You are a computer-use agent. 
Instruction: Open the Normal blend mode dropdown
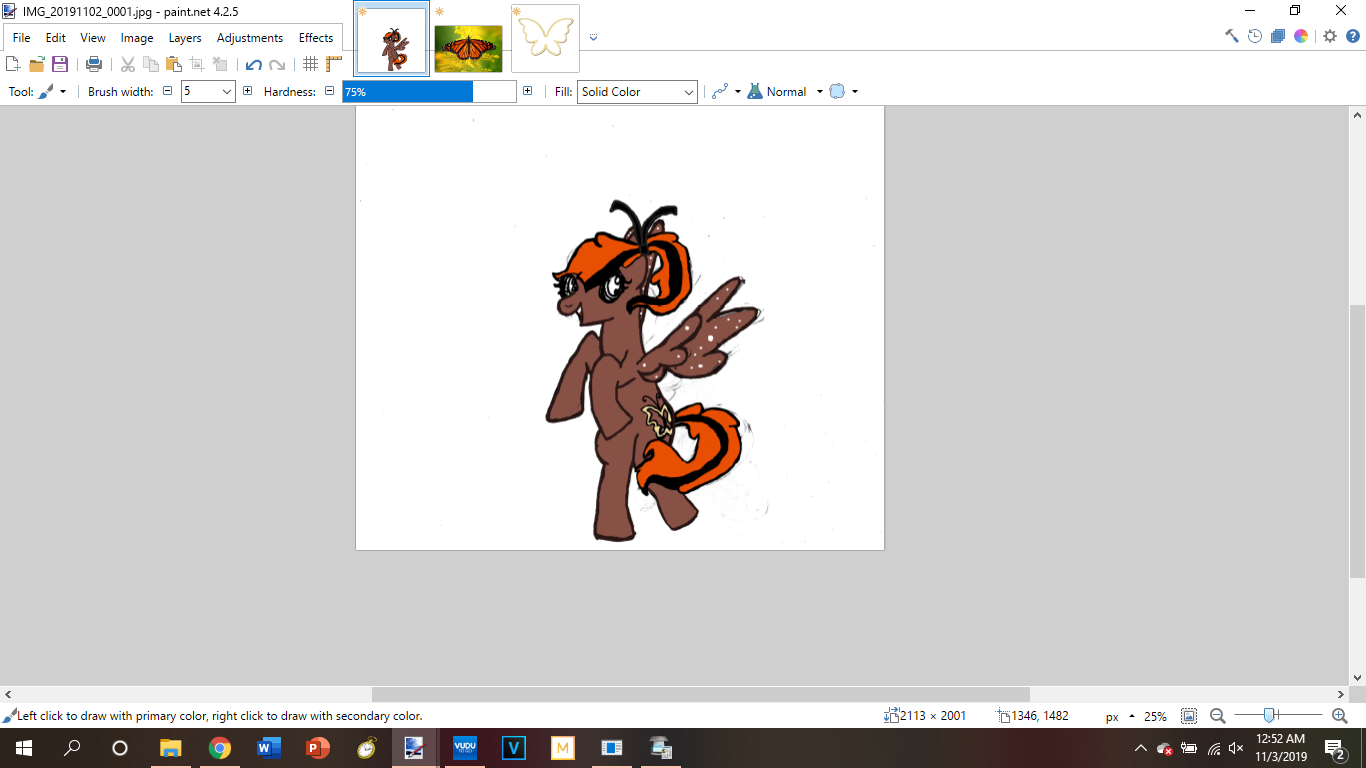(x=819, y=92)
